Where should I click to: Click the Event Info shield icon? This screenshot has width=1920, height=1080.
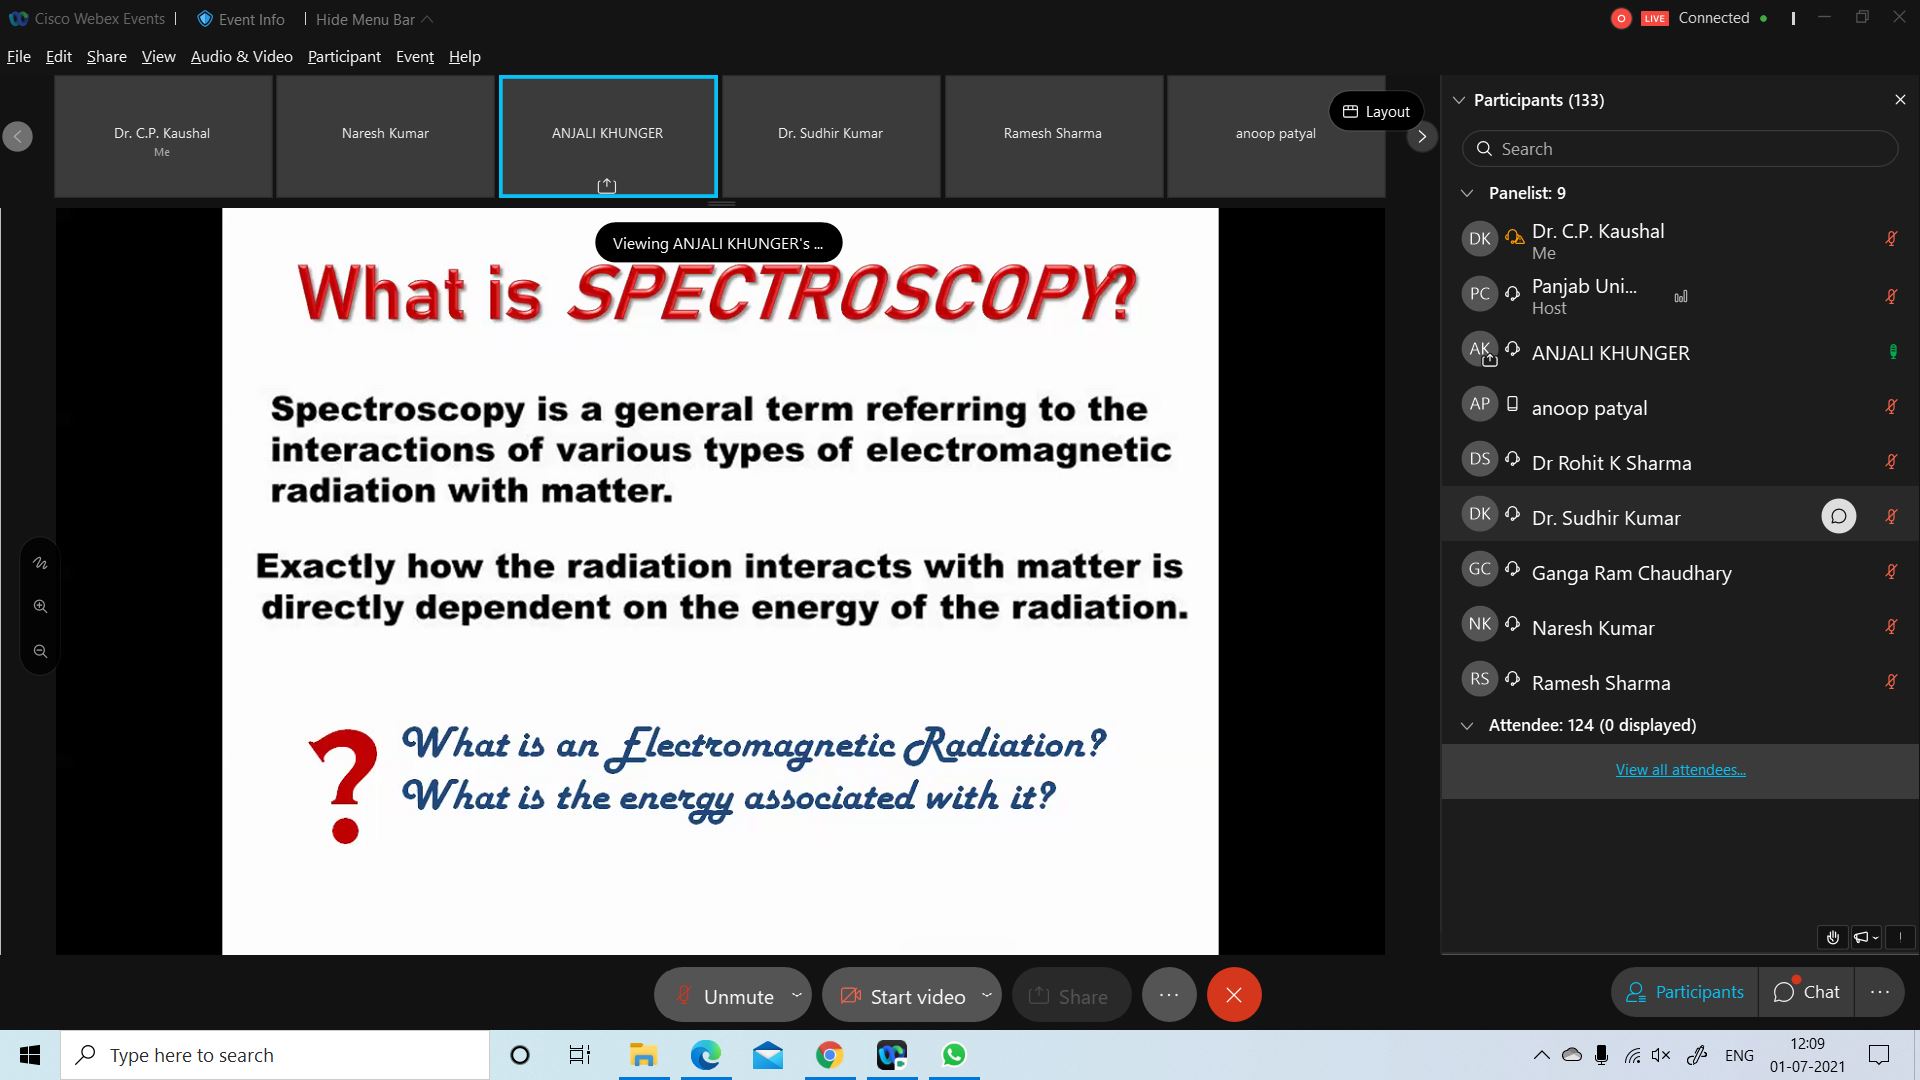[x=205, y=19]
